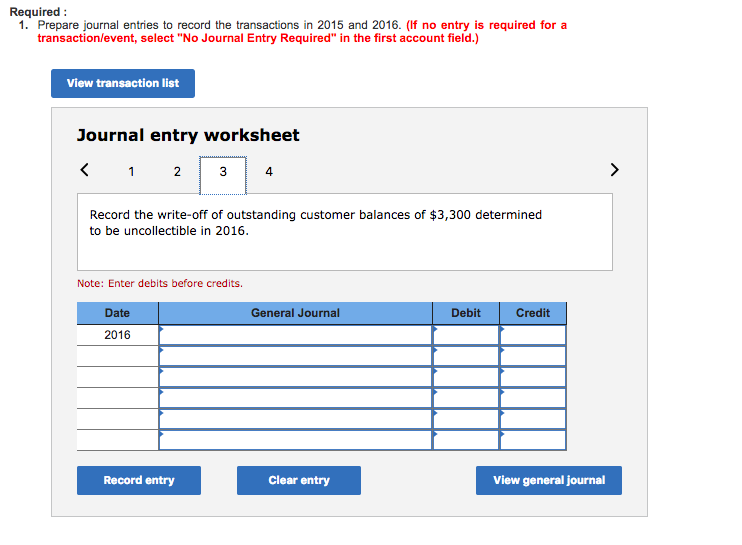Open View general journal
Viewport: 742px width, 545px height.
coord(548,480)
